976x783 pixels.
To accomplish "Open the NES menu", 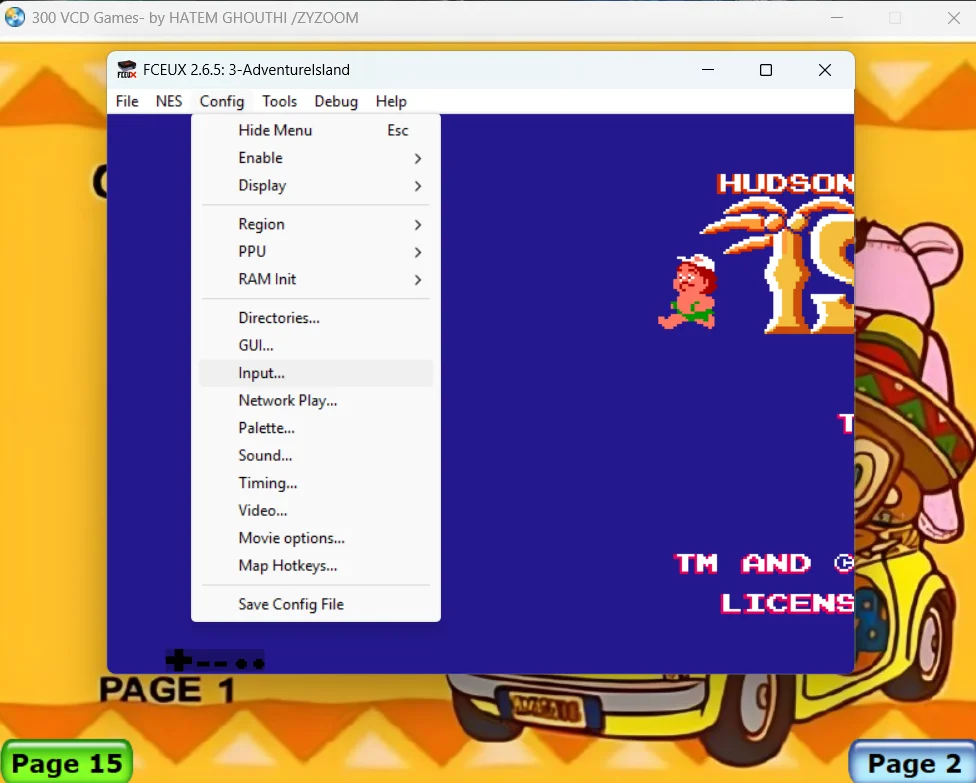I will click(169, 101).
